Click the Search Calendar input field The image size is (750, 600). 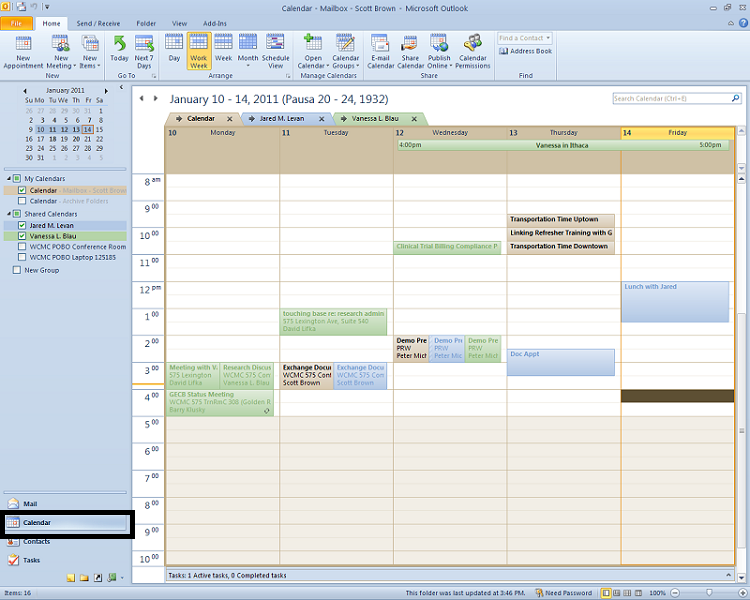(x=668, y=99)
